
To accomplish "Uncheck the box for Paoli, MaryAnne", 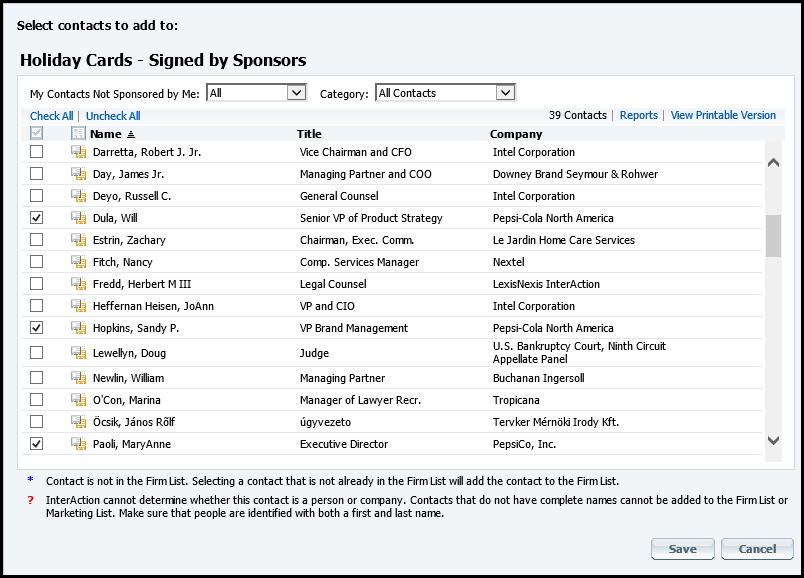I will [x=36, y=444].
